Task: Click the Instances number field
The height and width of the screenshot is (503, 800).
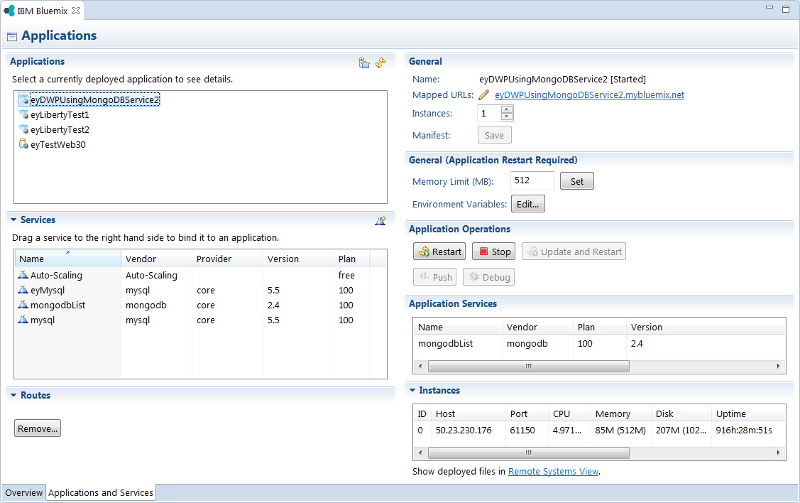Action: (x=489, y=113)
